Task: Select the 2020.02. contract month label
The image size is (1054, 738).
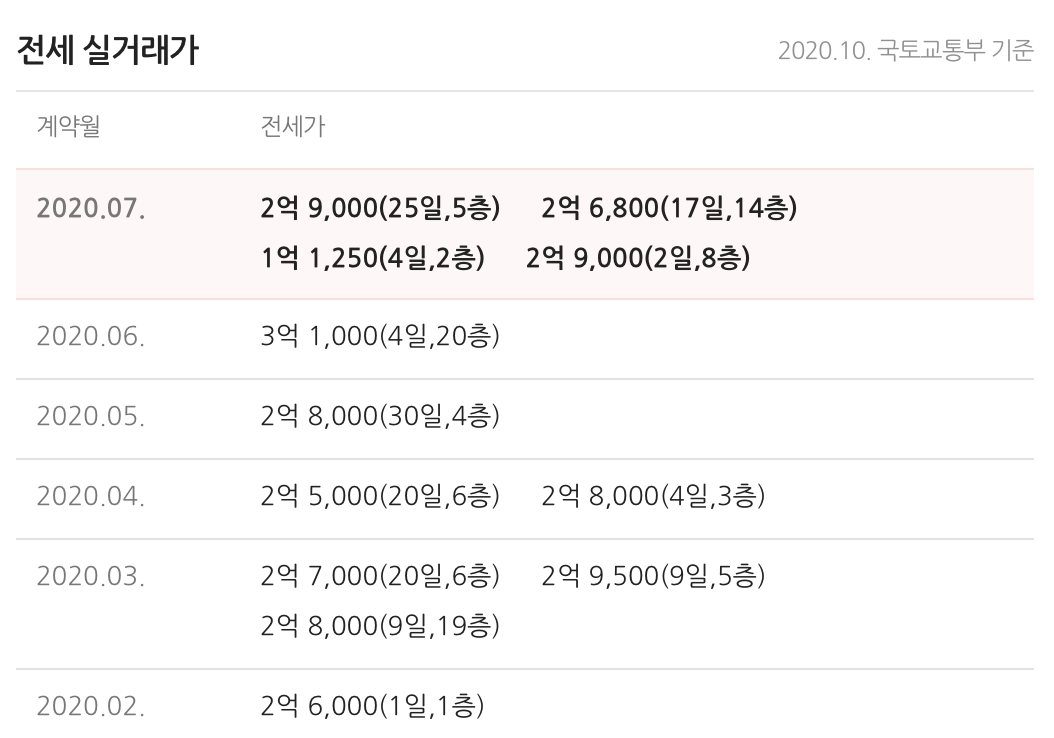Action: (90, 707)
